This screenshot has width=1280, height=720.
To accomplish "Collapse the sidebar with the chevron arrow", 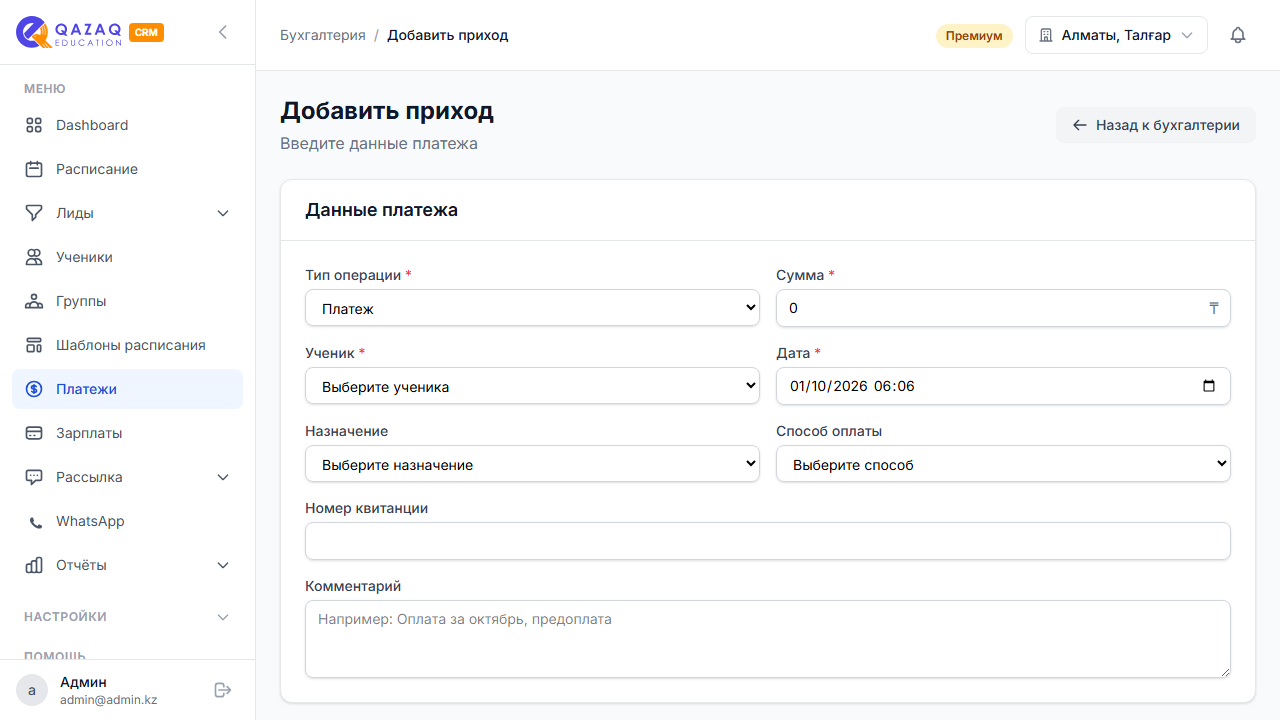I will (x=223, y=32).
